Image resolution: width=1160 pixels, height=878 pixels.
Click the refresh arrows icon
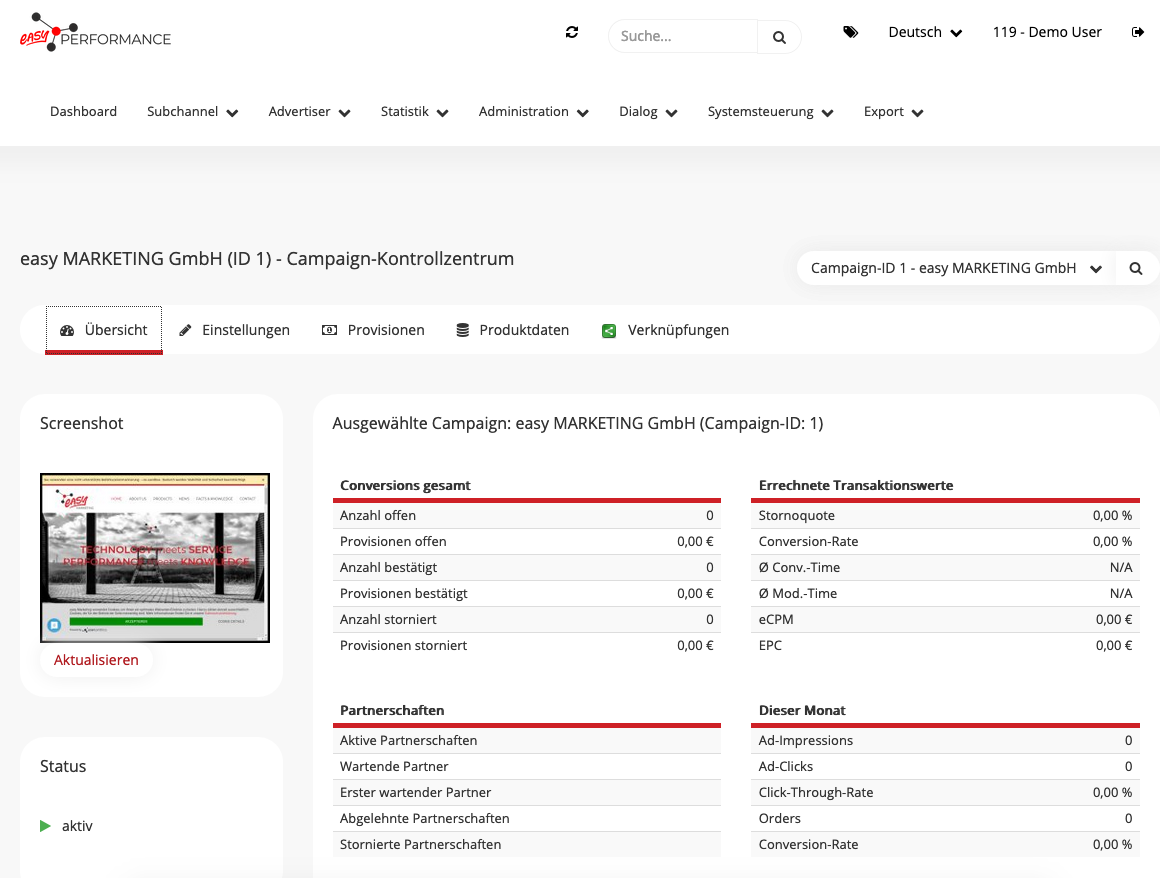point(572,32)
